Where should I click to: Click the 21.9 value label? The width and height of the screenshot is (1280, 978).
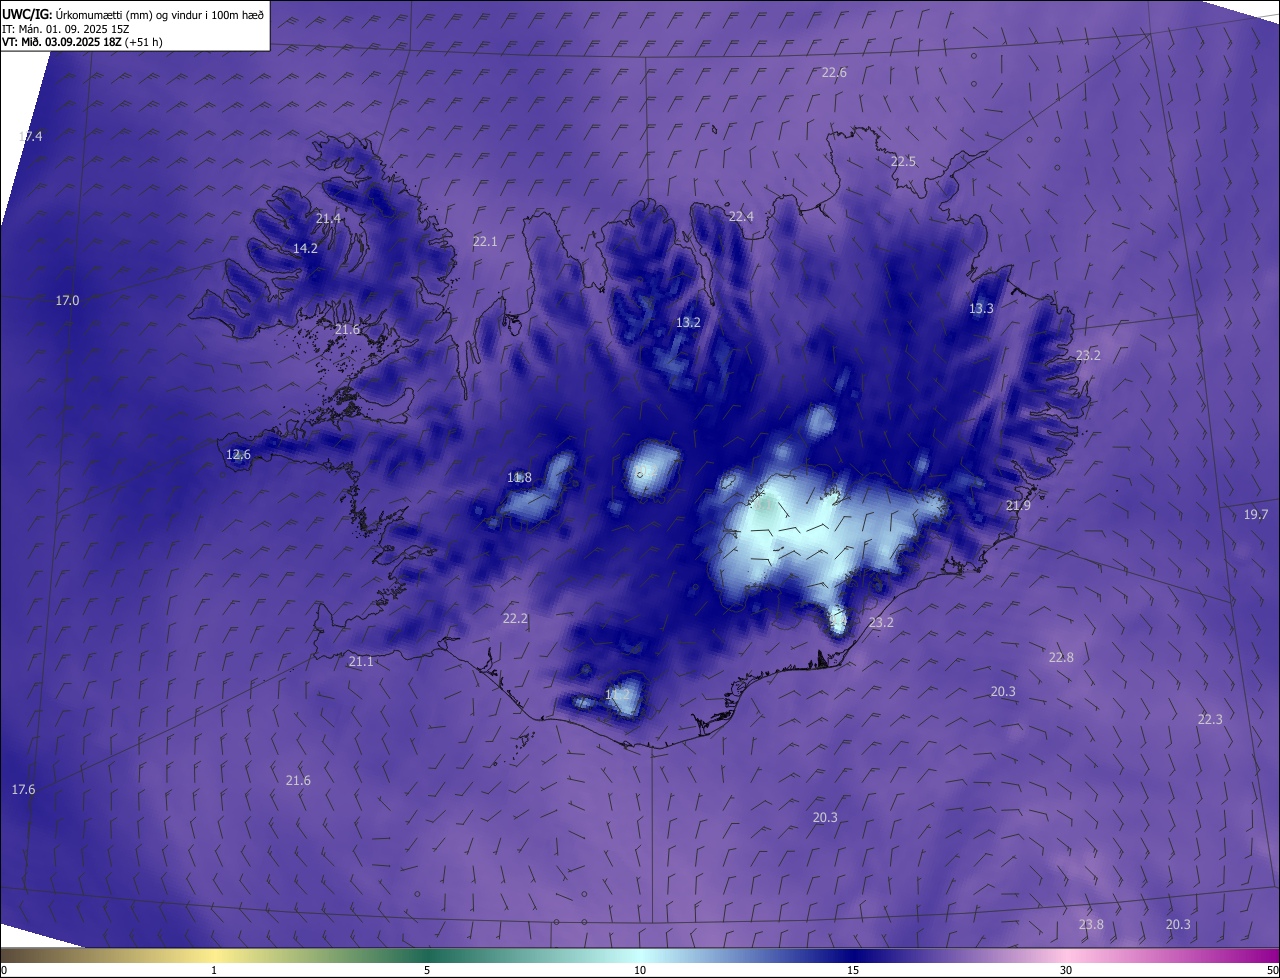(x=1018, y=506)
